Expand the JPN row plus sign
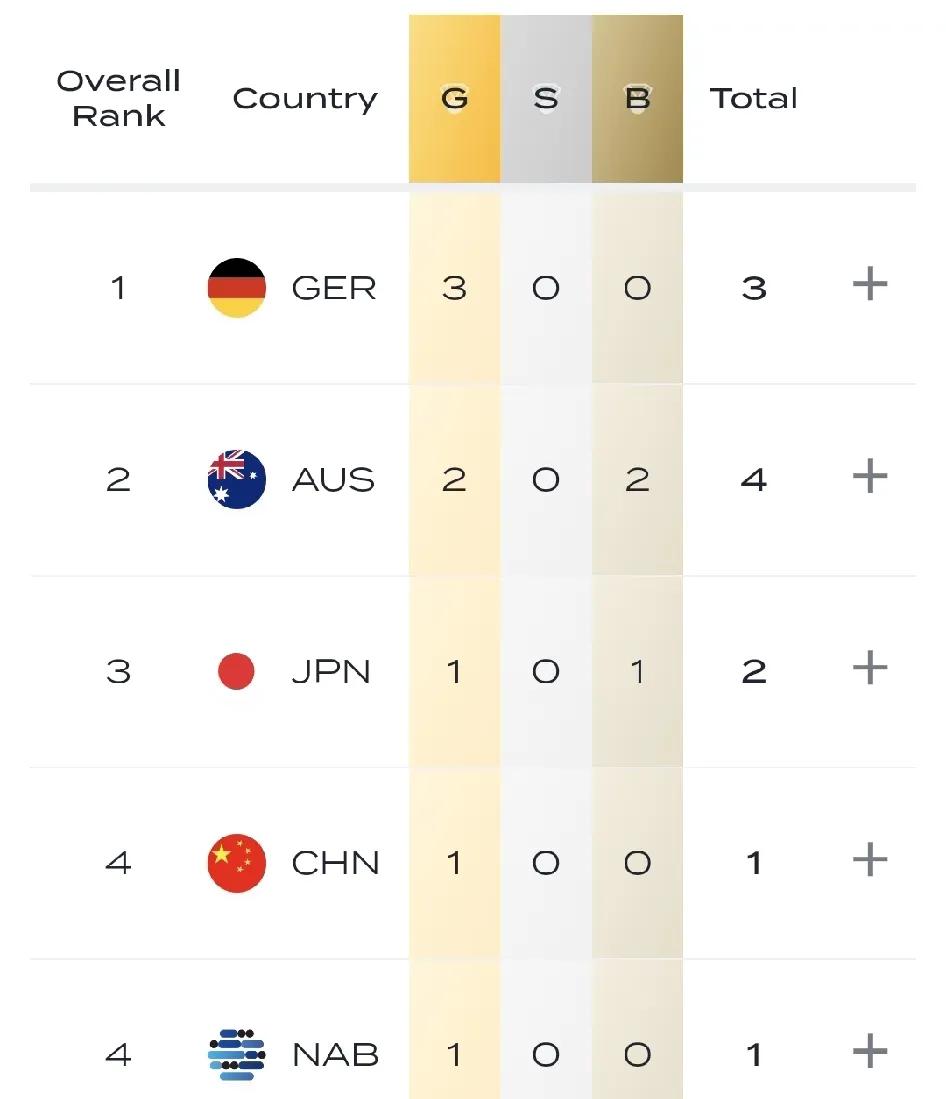This screenshot has height=1099, width=946. click(x=870, y=667)
